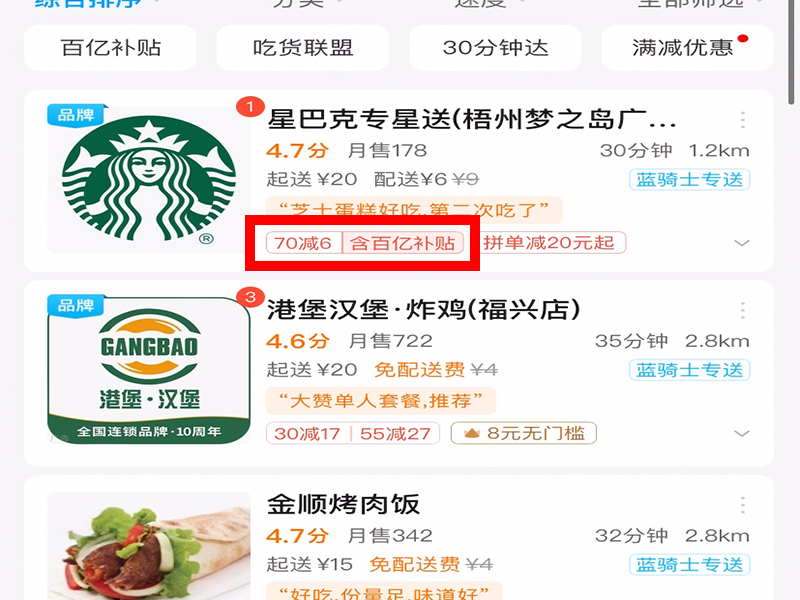Tap the 金顺烤肉饭 food photo

point(148,546)
